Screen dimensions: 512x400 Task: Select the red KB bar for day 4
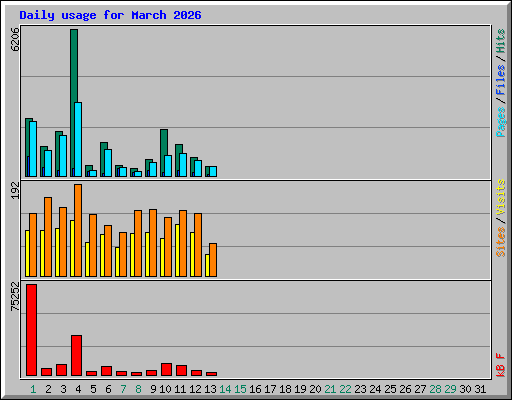click(x=76, y=356)
